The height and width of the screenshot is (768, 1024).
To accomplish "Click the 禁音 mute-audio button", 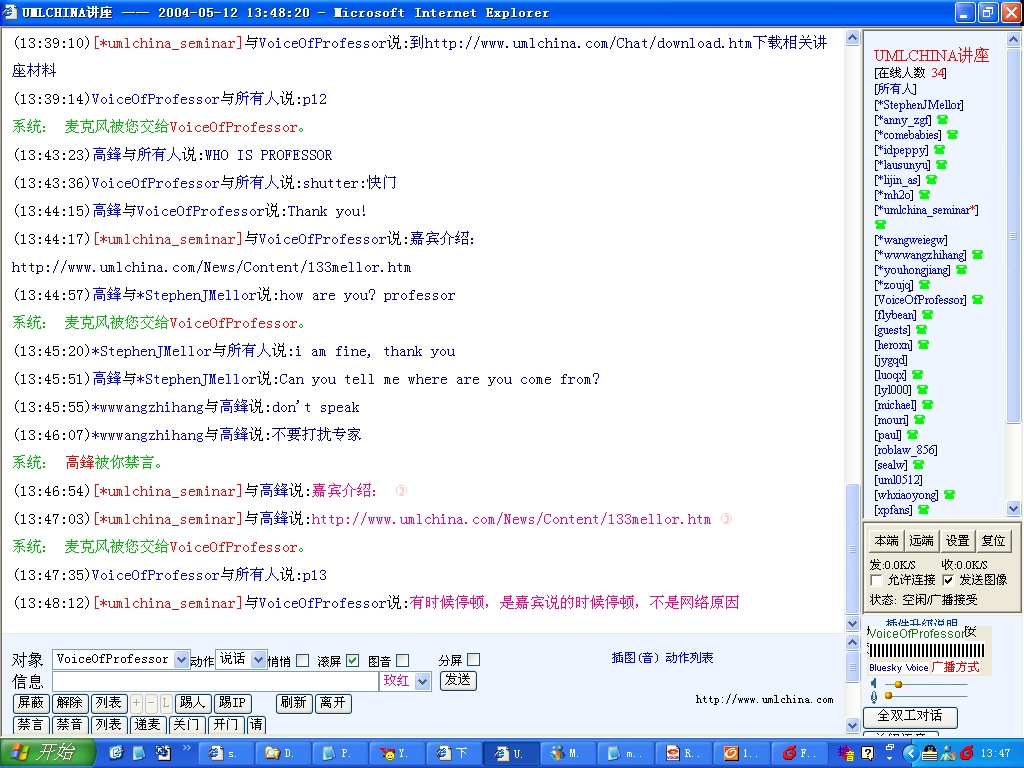I will [69, 725].
